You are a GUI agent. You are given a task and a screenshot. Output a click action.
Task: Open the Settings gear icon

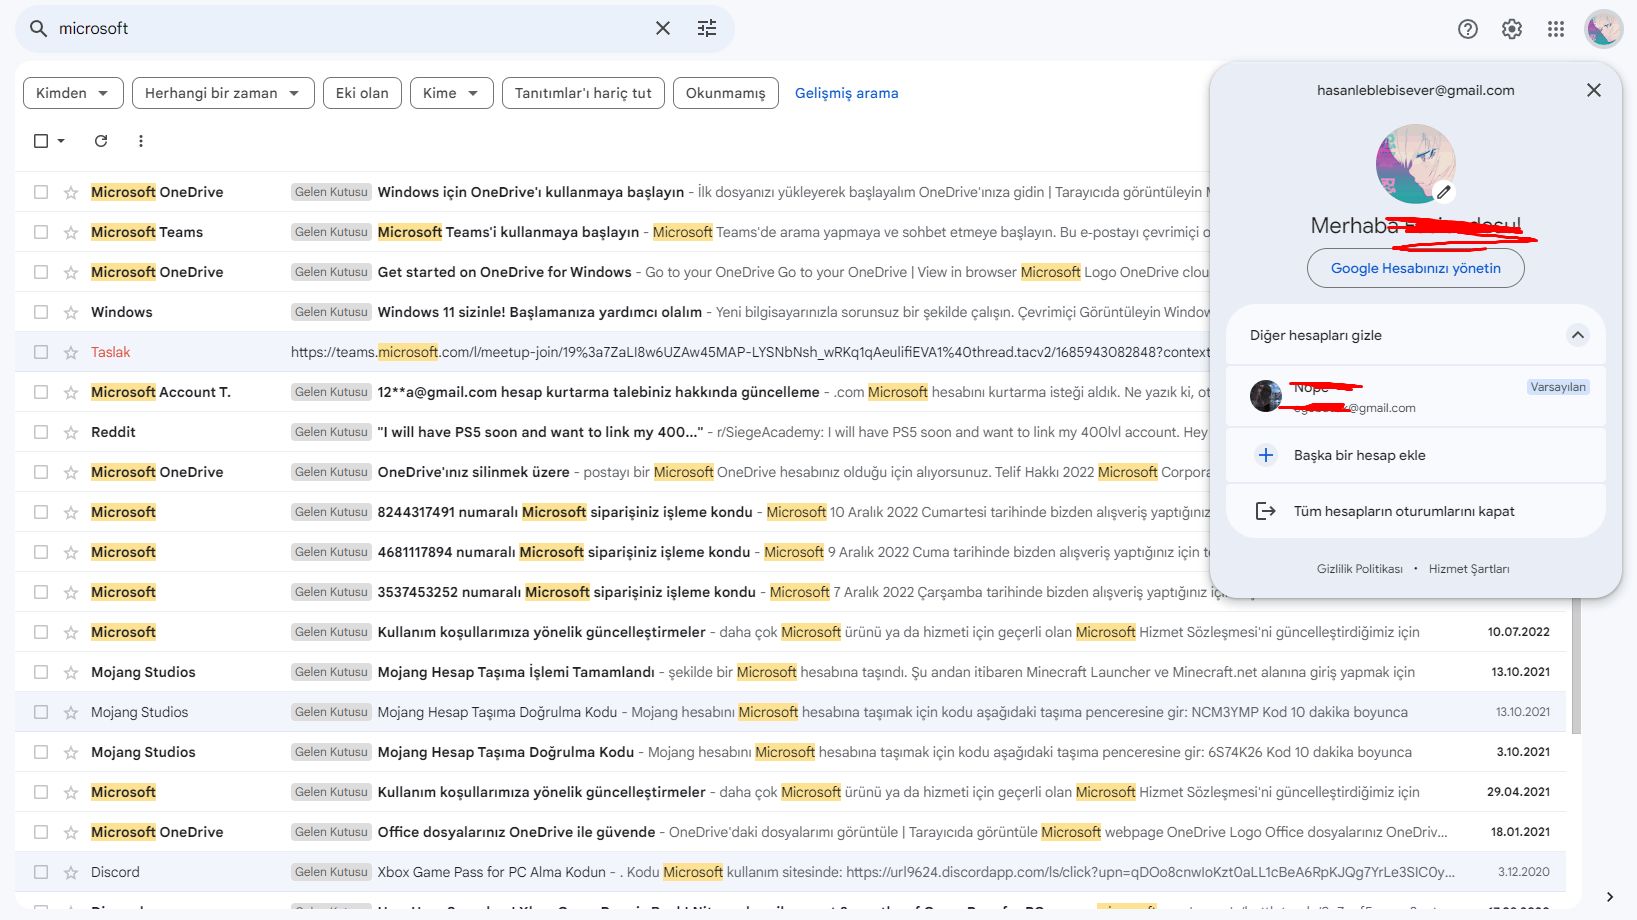coord(1512,29)
